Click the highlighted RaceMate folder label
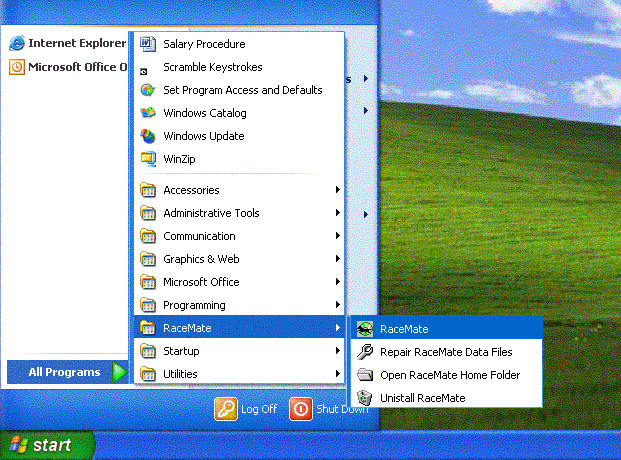The height and width of the screenshot is (460, 621). pyautogui.click(x=187, y=328)
